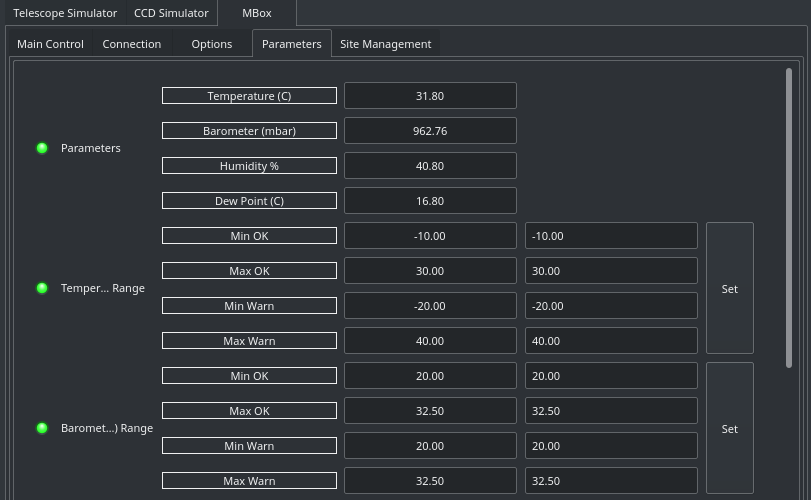Open the CCD Simulator tab
This screenshot has width=811, height=500.
coord(171,13)
